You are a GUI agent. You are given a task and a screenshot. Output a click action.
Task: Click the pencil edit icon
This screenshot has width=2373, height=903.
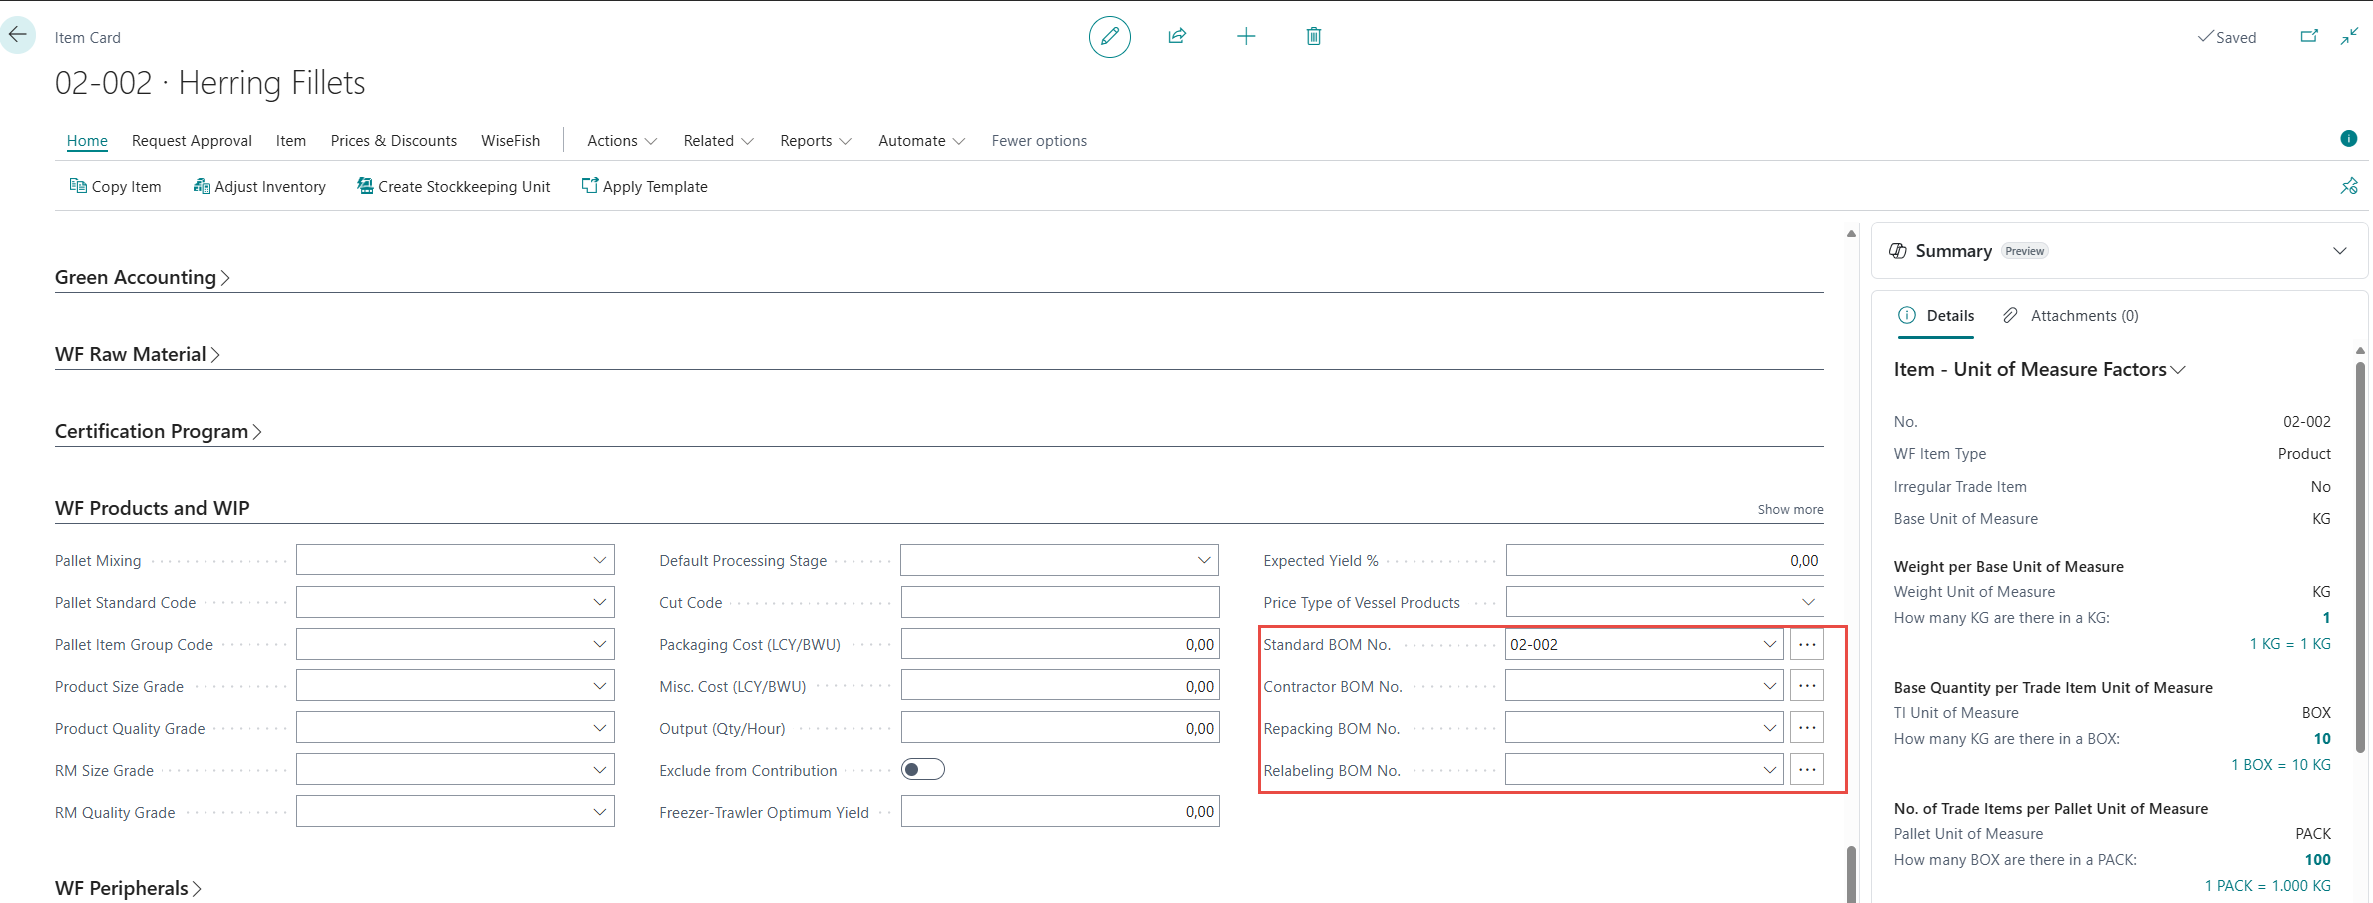click(x=1109, y=37)
